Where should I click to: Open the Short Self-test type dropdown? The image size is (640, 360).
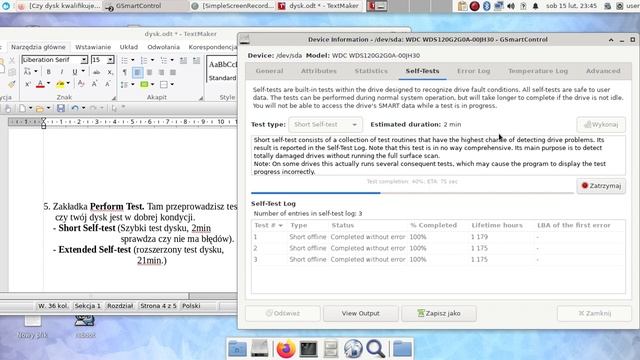325,124
